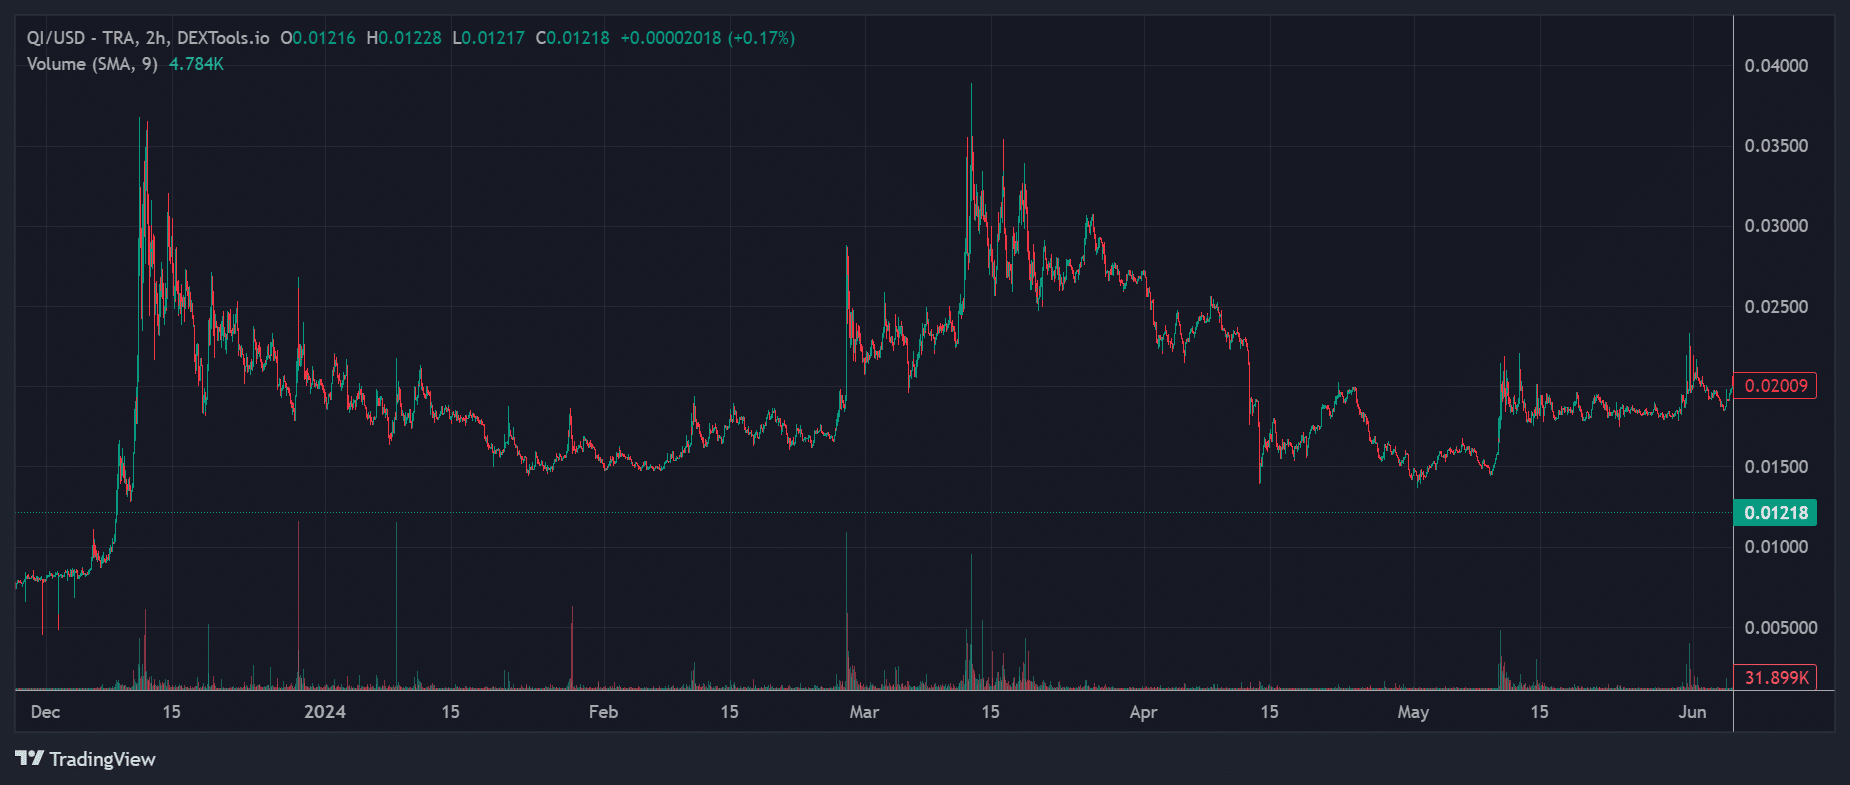Click the Volume (SMA, 9) indicator label
This screenshot has height=785, width=1850.
(92, 64)
